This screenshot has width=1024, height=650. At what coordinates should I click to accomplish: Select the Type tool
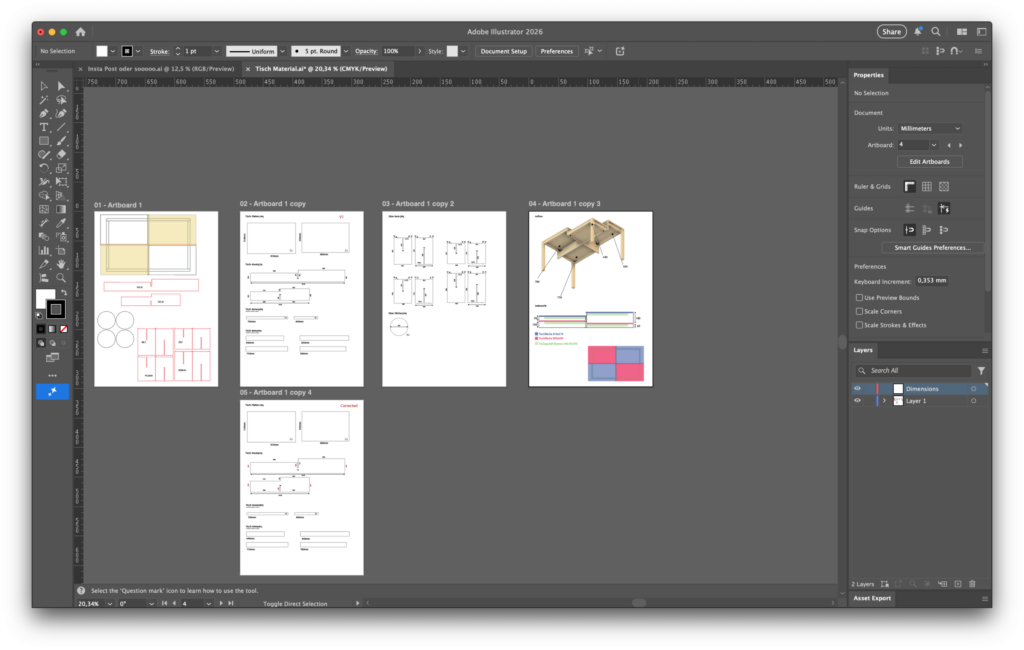coord(44,127)
